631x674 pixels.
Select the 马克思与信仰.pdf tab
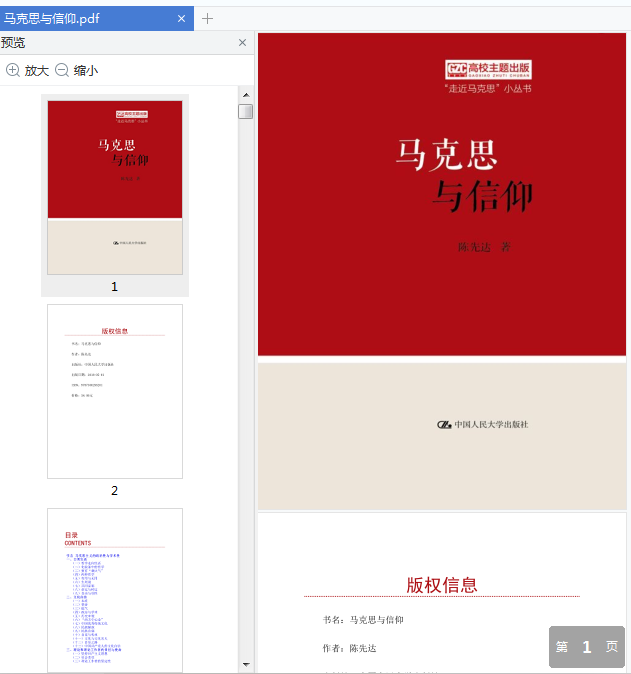(97, 18)
